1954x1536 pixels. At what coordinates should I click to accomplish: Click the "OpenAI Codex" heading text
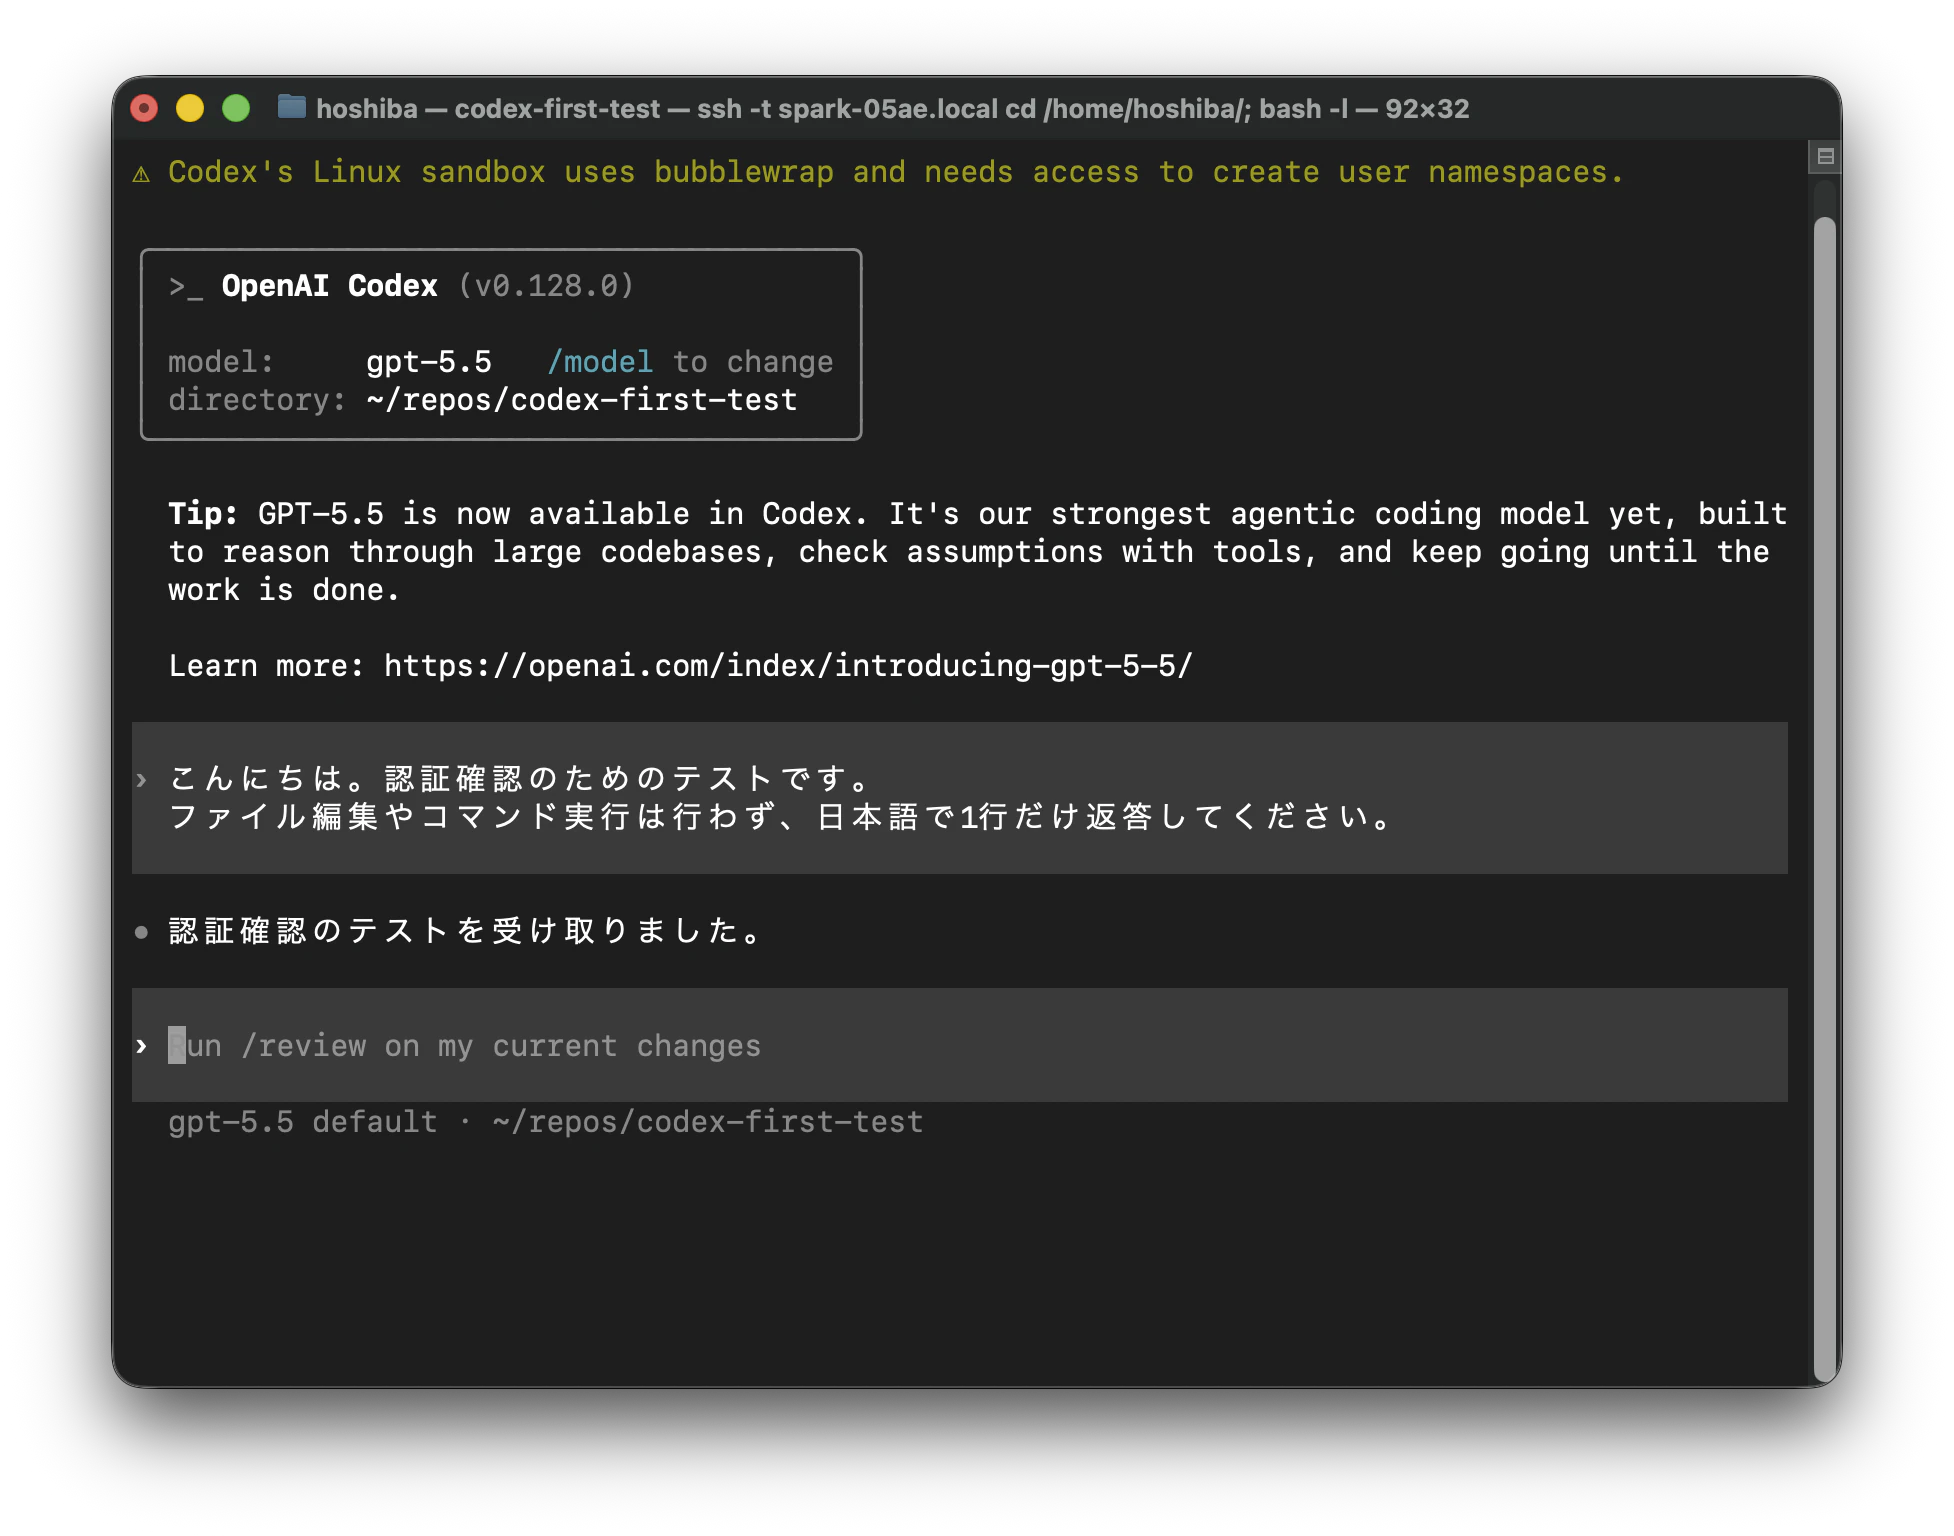tap(329, 286)
